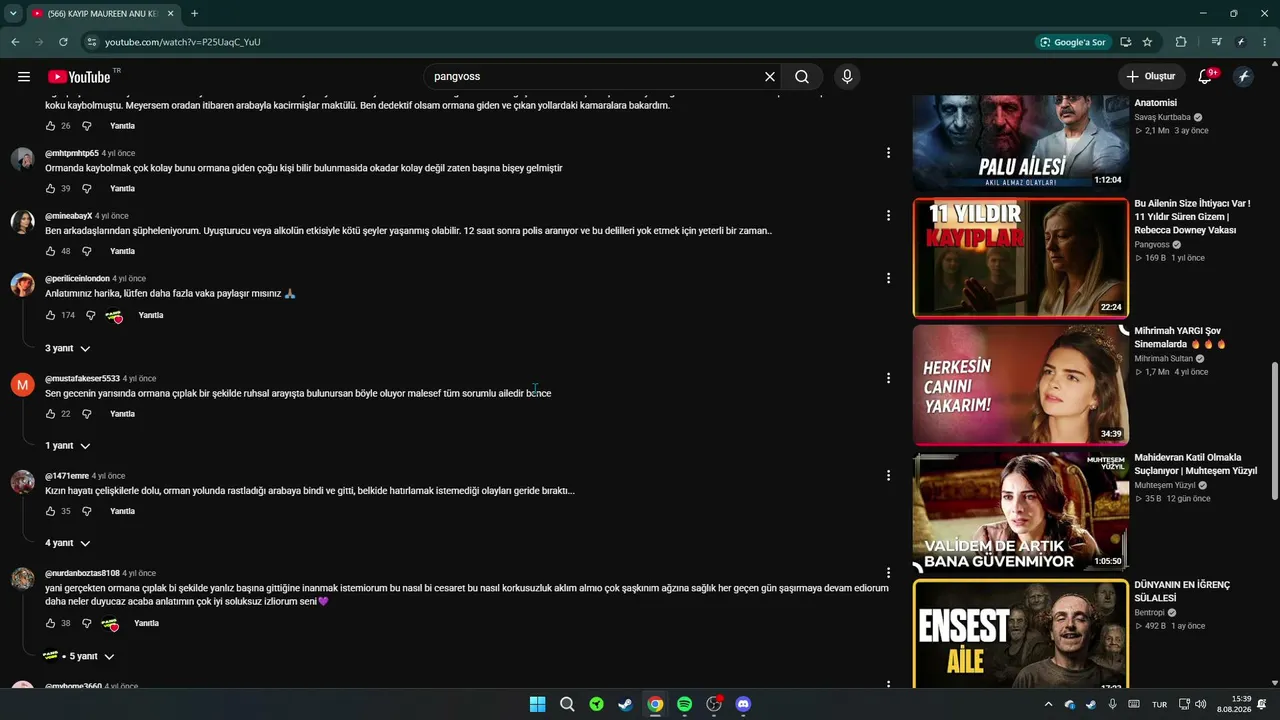
Task: Open Spotify from the taskbar
Action: point(684,704)
